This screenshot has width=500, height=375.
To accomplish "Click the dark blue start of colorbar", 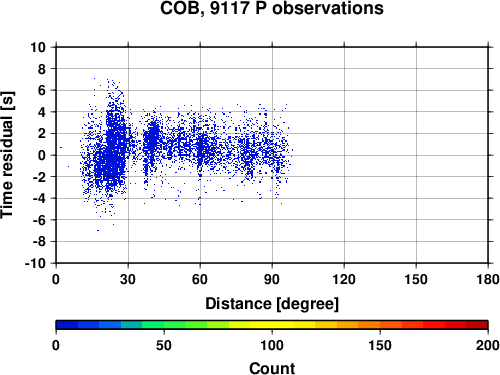I will click(x=67, y=325).
